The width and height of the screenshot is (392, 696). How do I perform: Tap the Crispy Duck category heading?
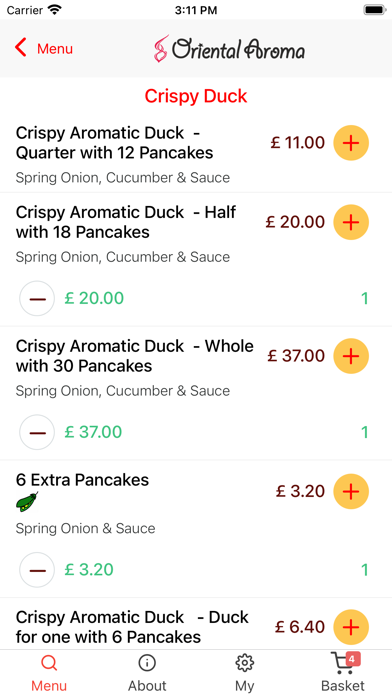[196, 96]
